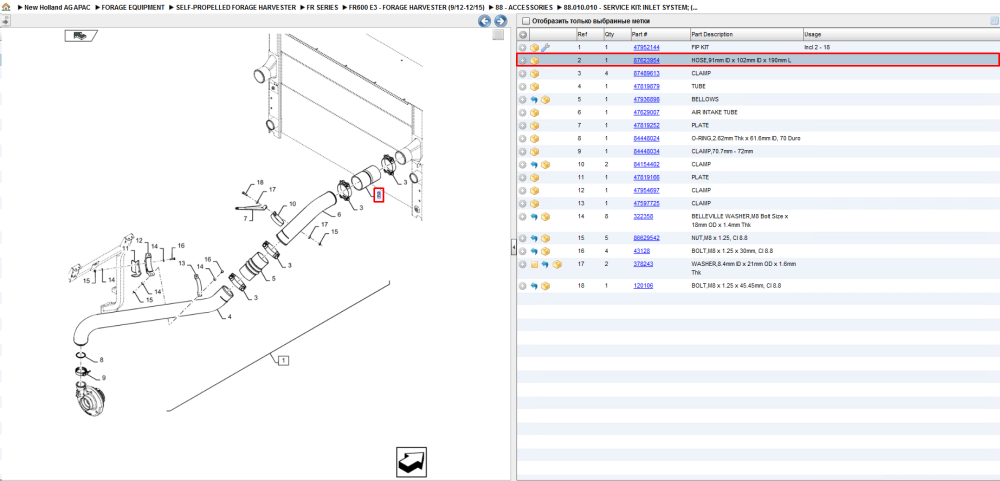
Task: Click the plus icon in the table header
Action: pyautogui.click(x=522, y=34)
